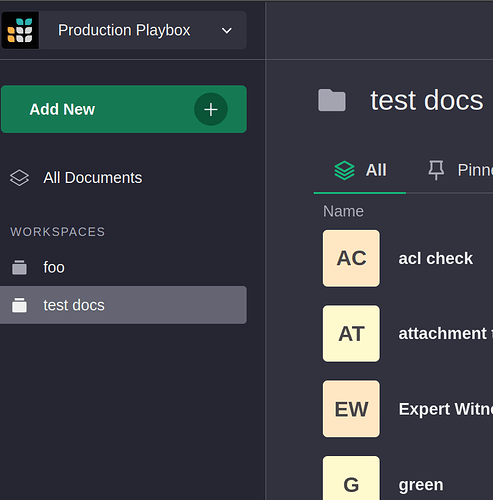The image size is (493, 500).
Task: Open the acl check document
Action: [x=435, y=258]
